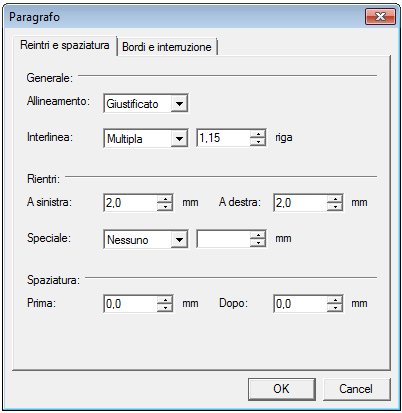402x413 pixels.
Task: Click the empty Speciale mm field
Action: (x=224, y=239)
